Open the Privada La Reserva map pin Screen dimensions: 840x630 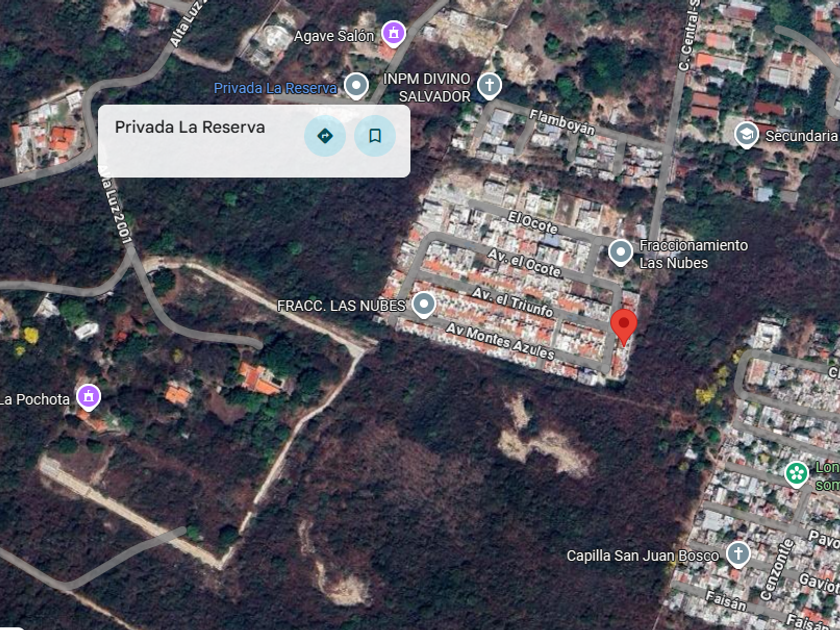point(356,86)
